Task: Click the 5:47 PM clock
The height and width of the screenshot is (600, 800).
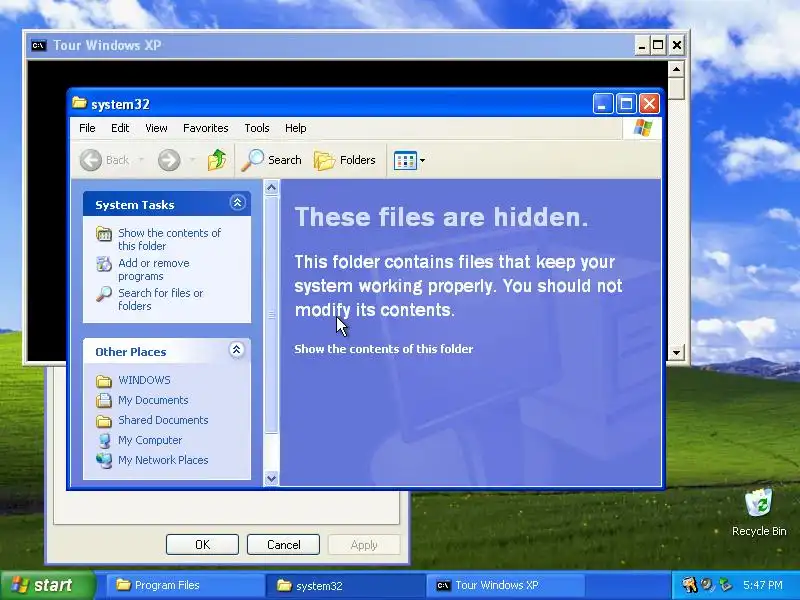Action: tap(763, 585)
